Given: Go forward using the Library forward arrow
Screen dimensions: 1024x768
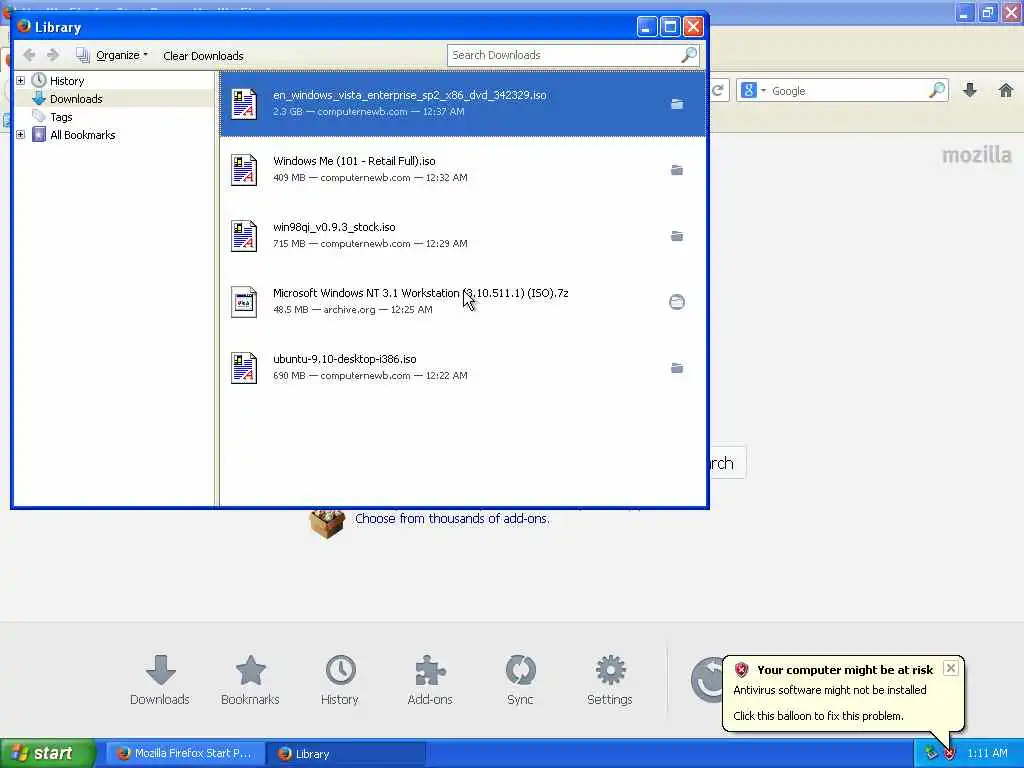Looking at the screenshot, I should coord(54,55).
